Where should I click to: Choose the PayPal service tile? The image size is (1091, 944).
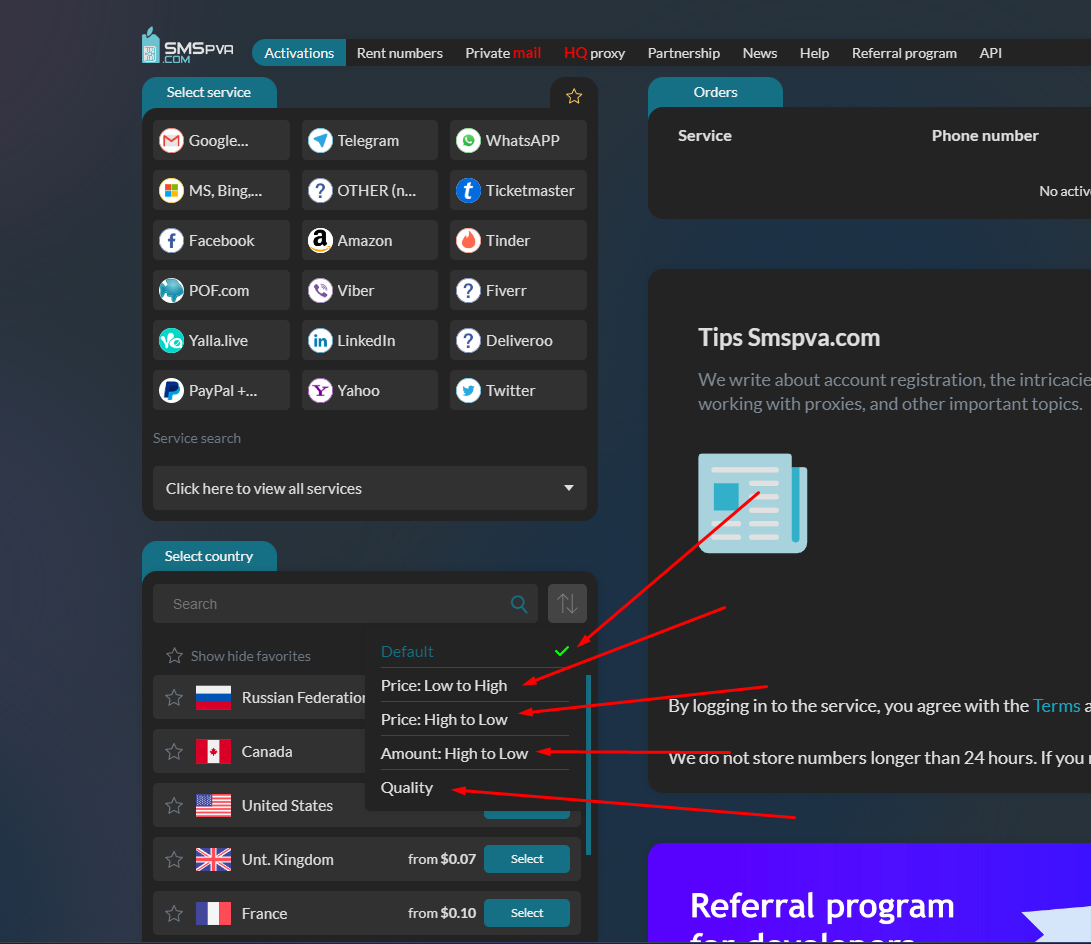pyautogui.click(x=221, y=391)
